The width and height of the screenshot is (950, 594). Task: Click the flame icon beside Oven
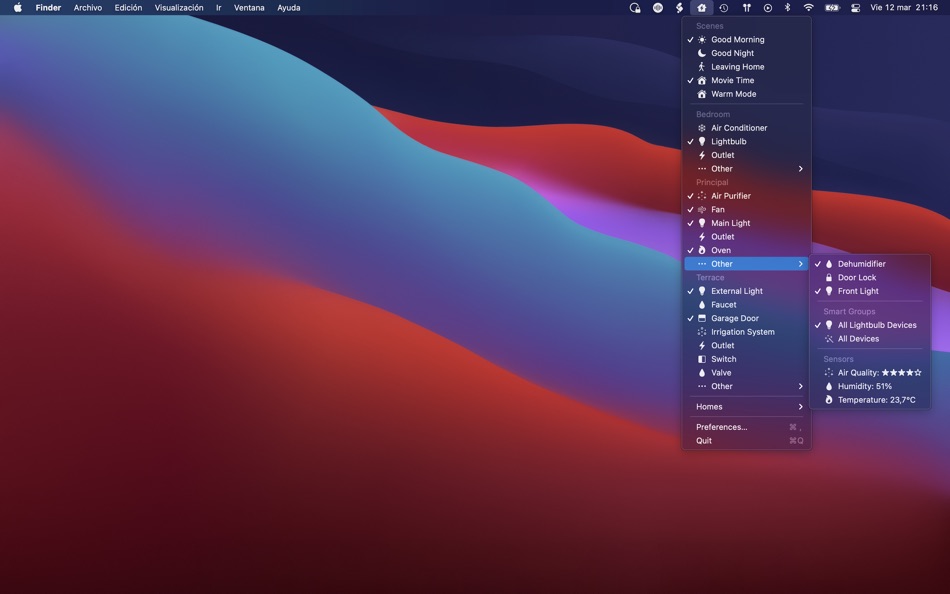[702, 250]
